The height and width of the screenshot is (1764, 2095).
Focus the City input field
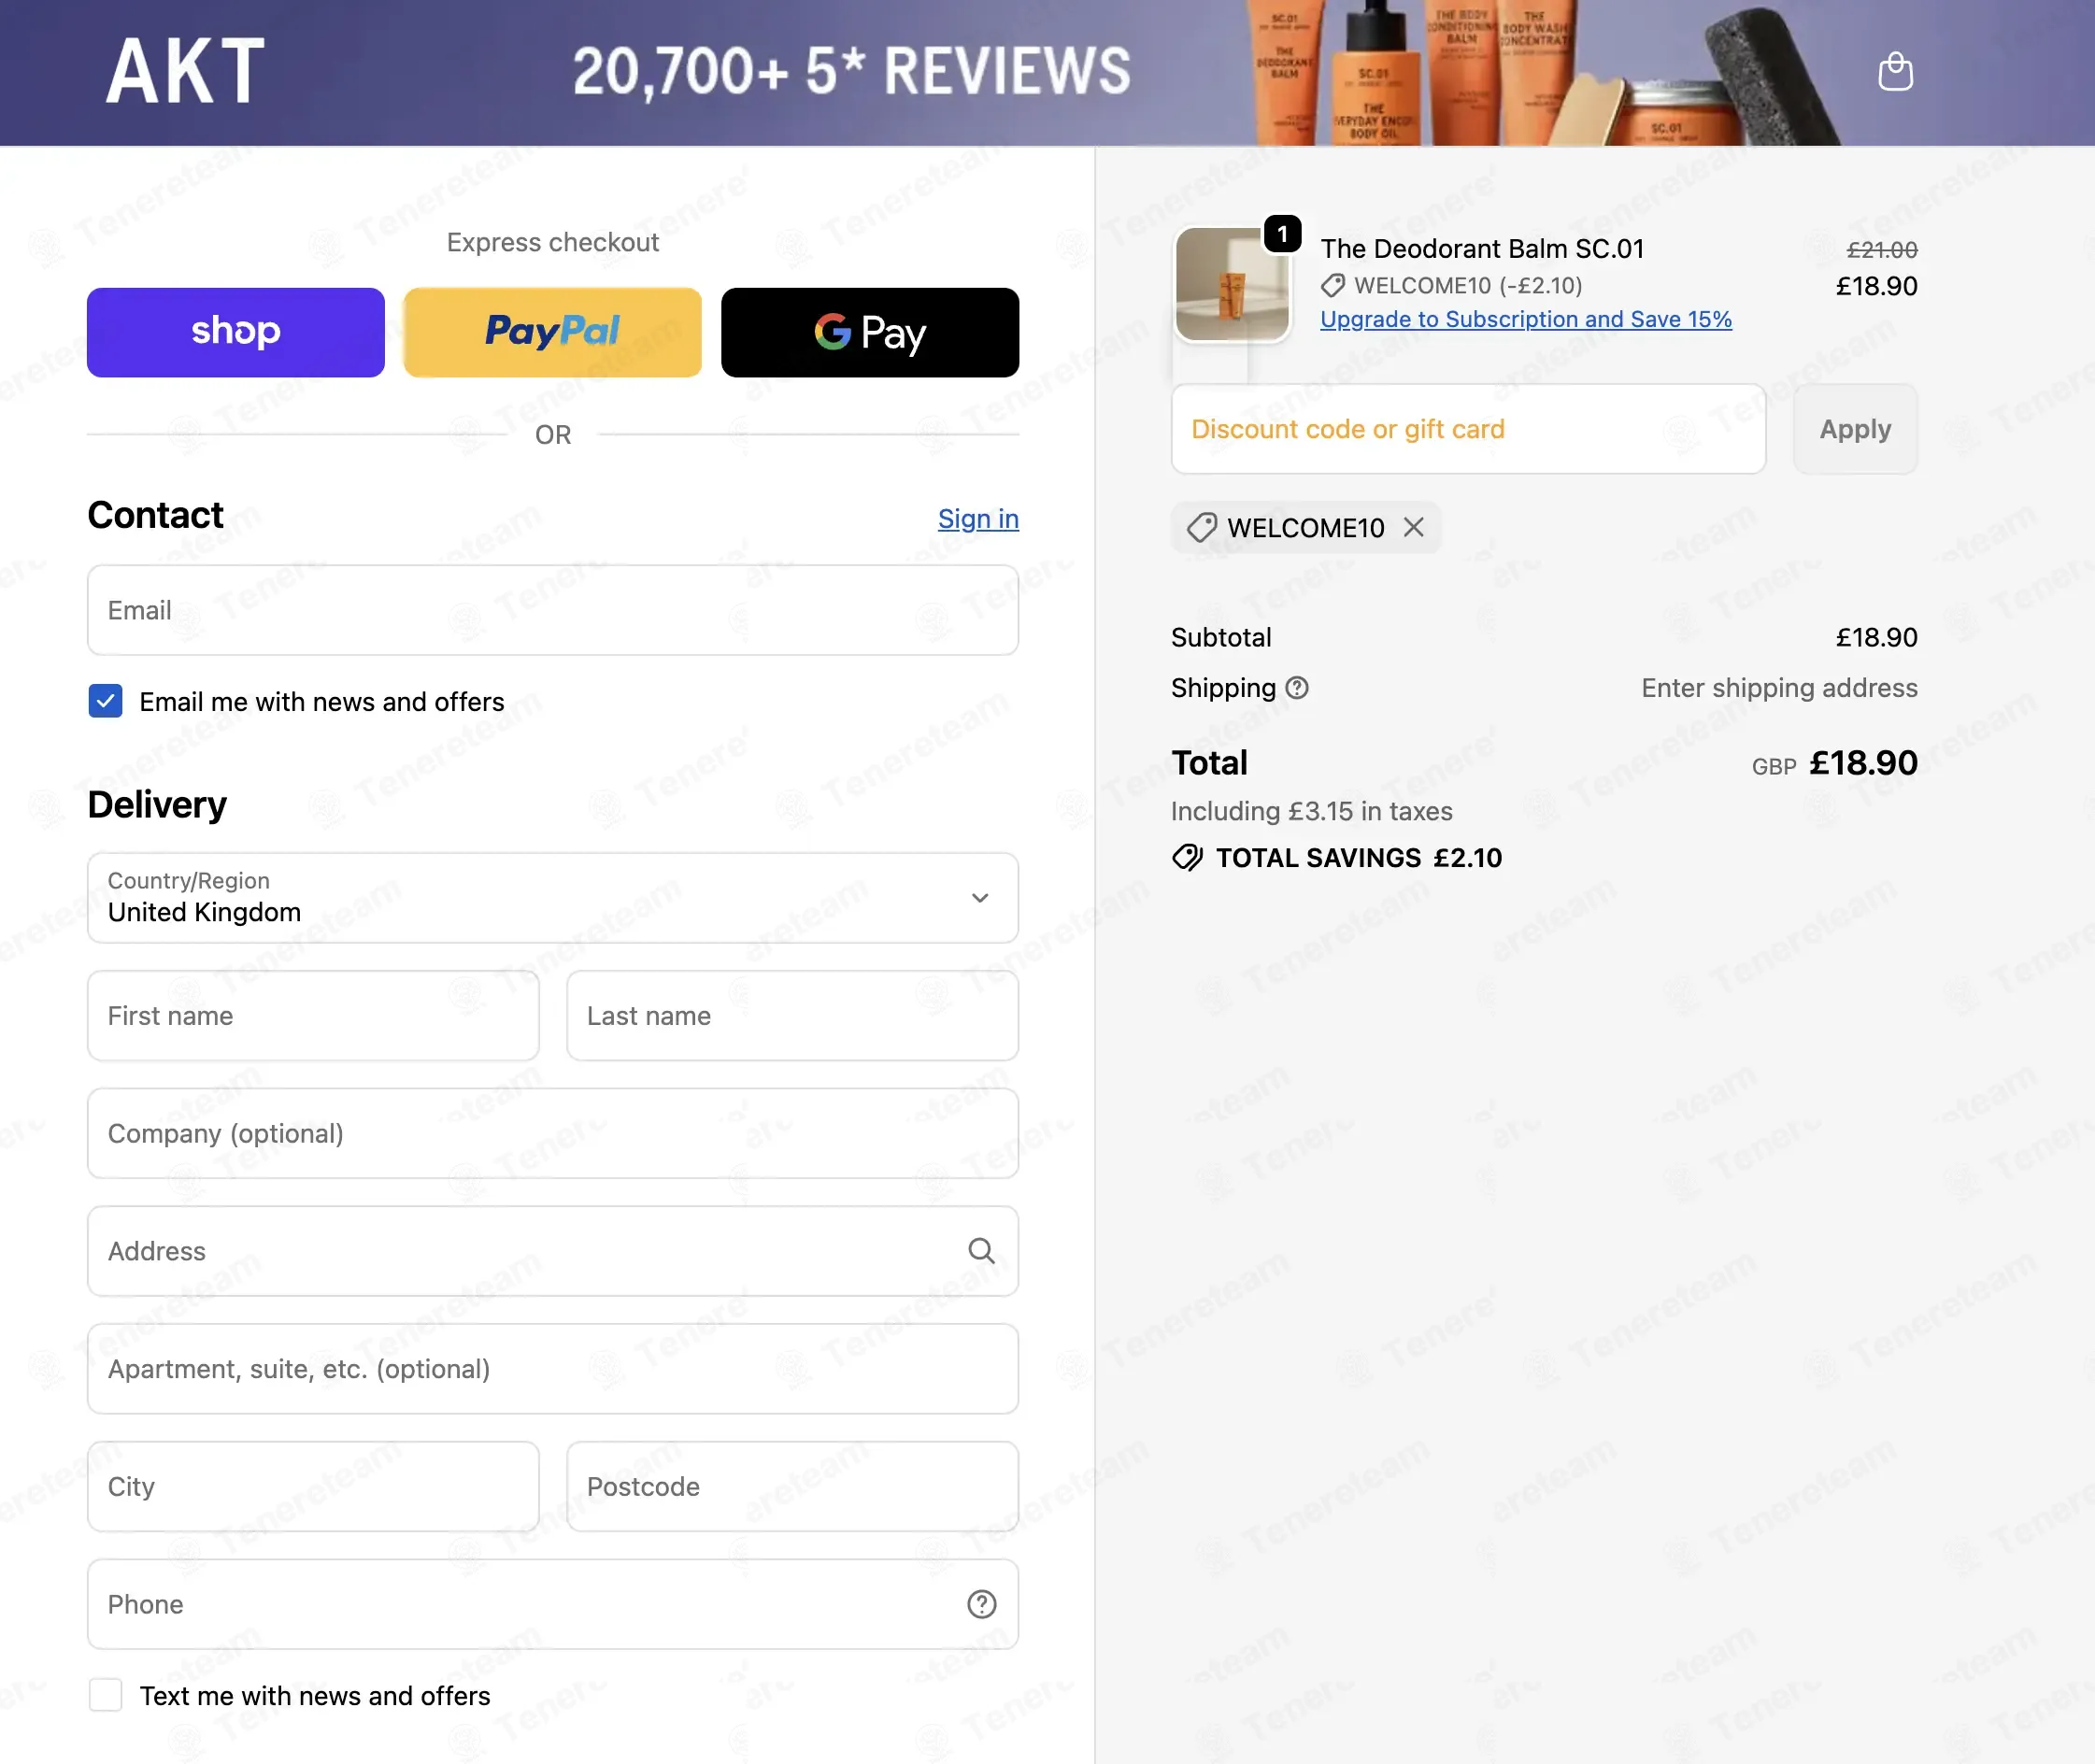point(313,1486)
